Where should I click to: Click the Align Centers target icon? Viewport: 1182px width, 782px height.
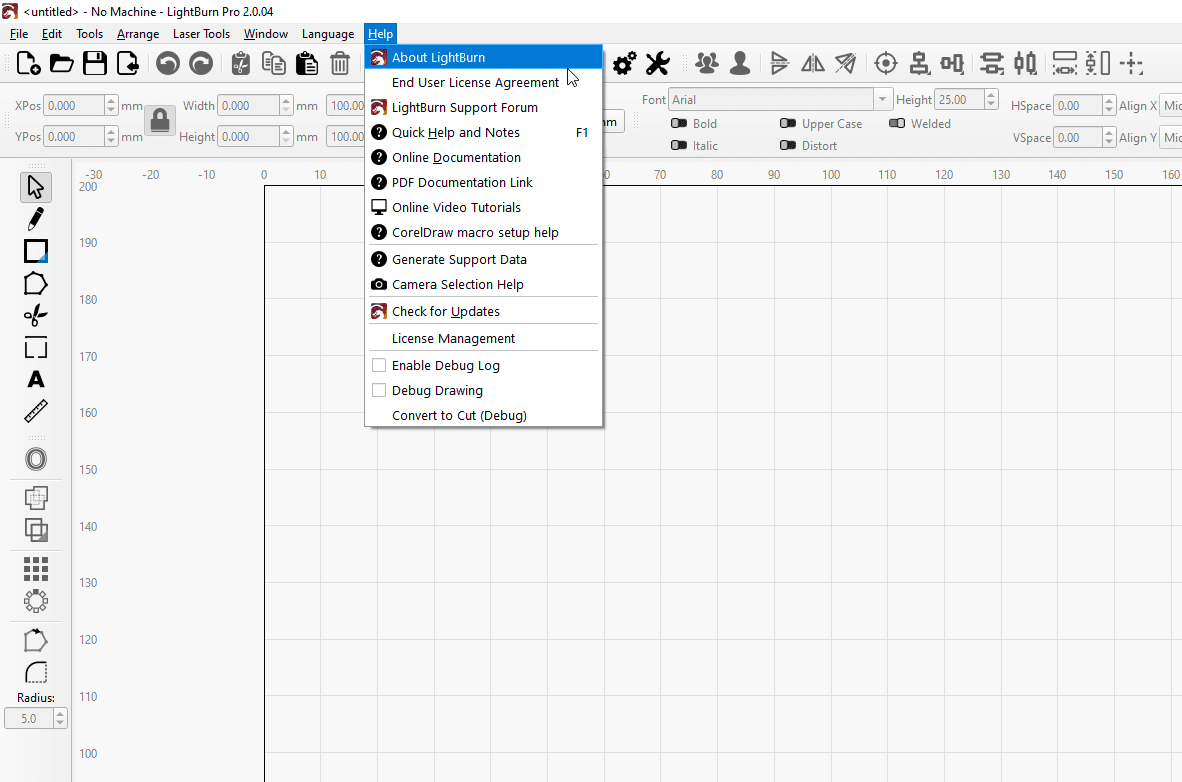pos(886,63)
